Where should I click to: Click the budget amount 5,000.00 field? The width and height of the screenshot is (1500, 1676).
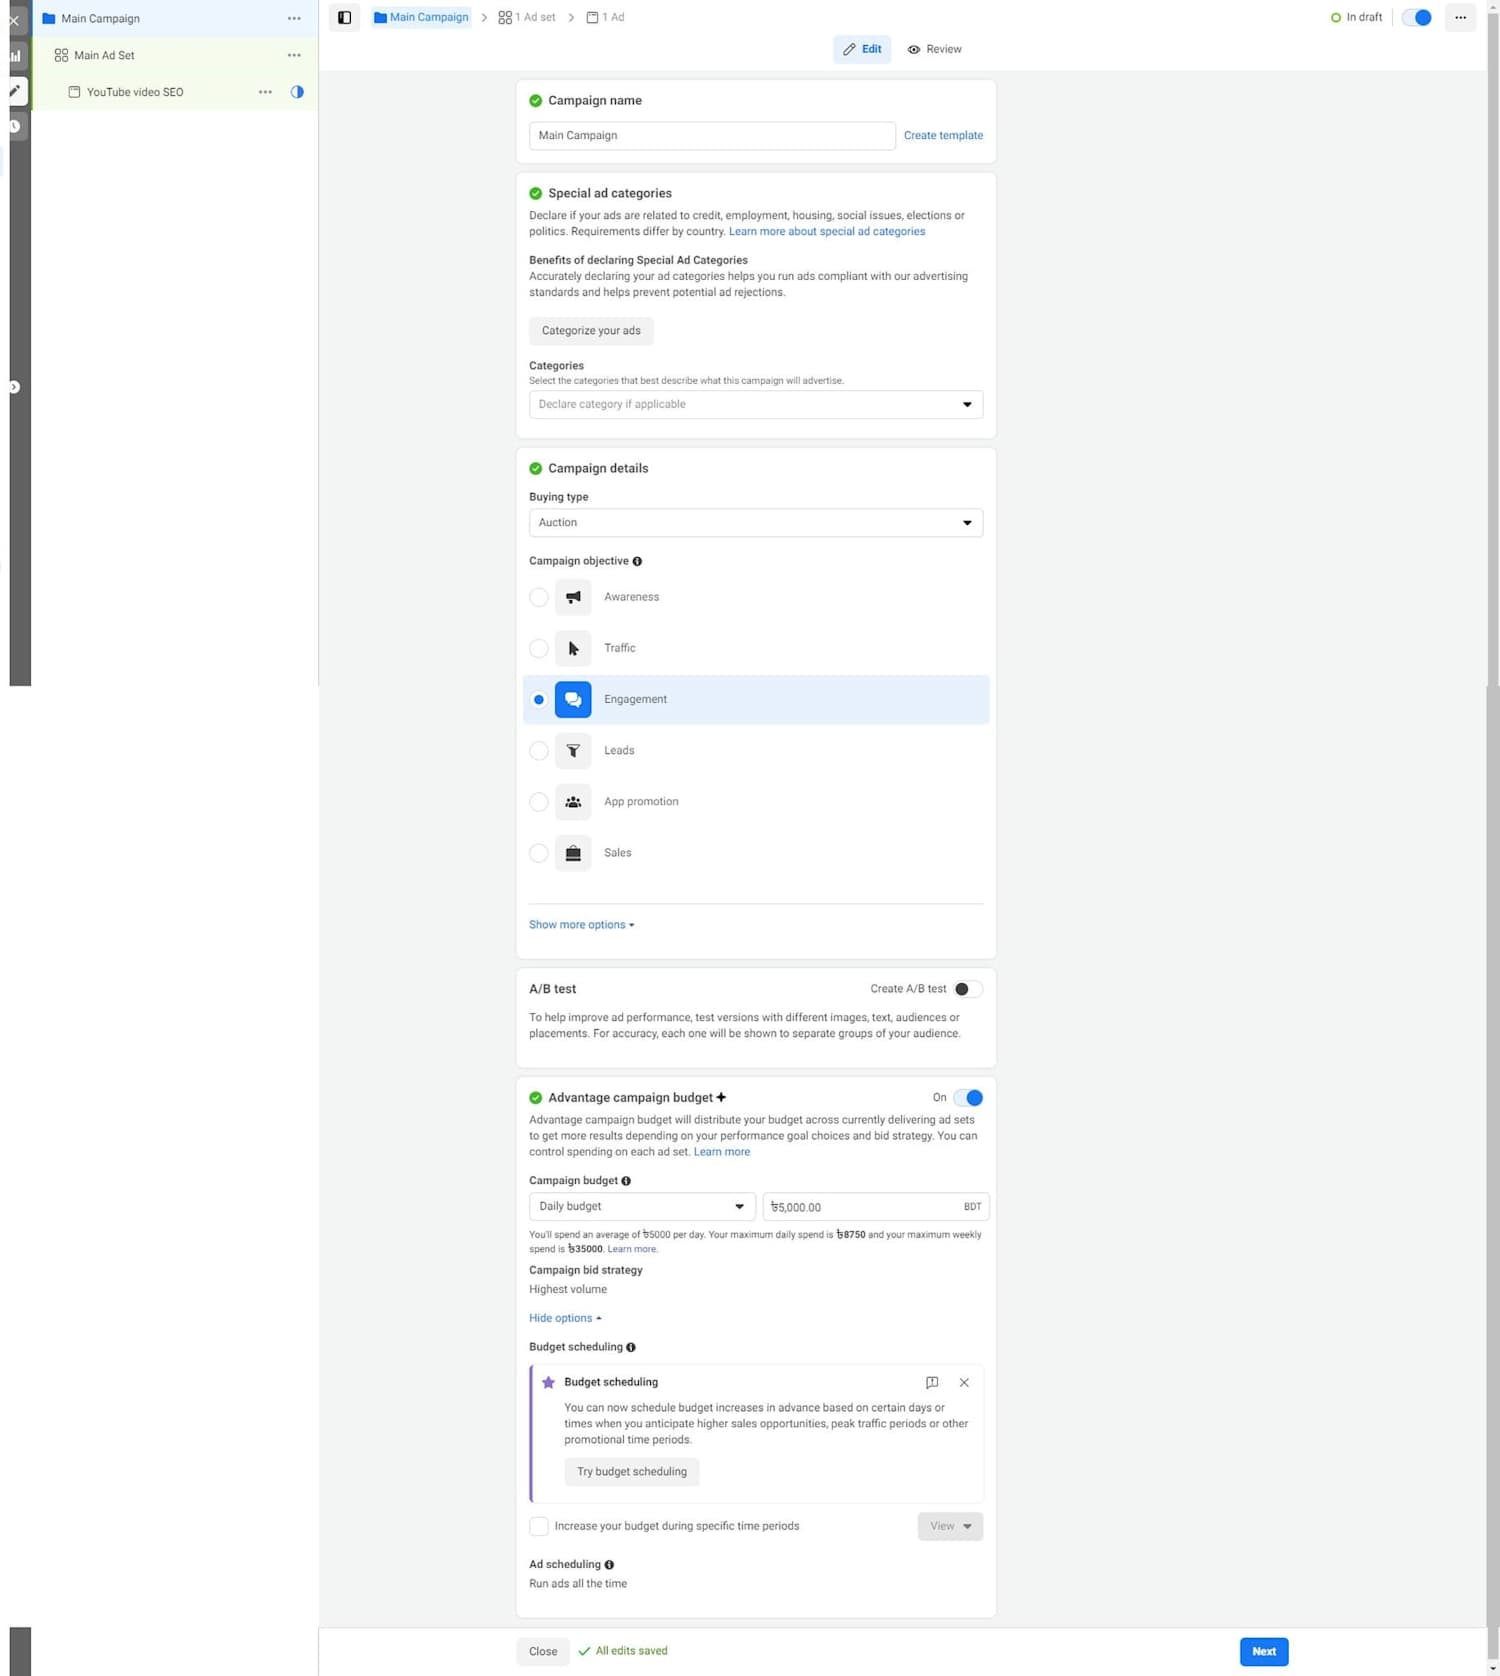pos(876,1207)
